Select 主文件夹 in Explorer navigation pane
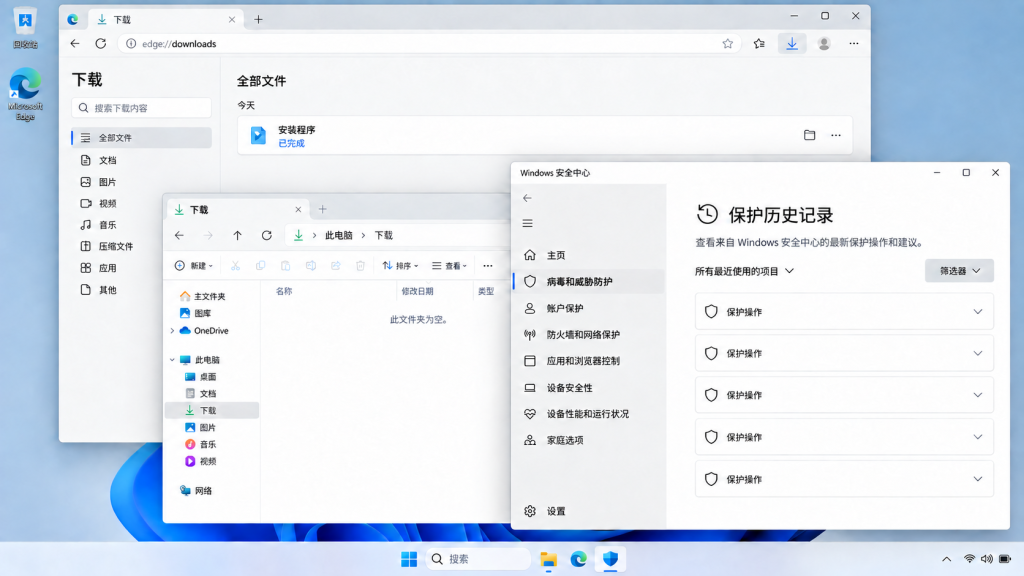The image size is (1024, 576). (x=202, y=296)
